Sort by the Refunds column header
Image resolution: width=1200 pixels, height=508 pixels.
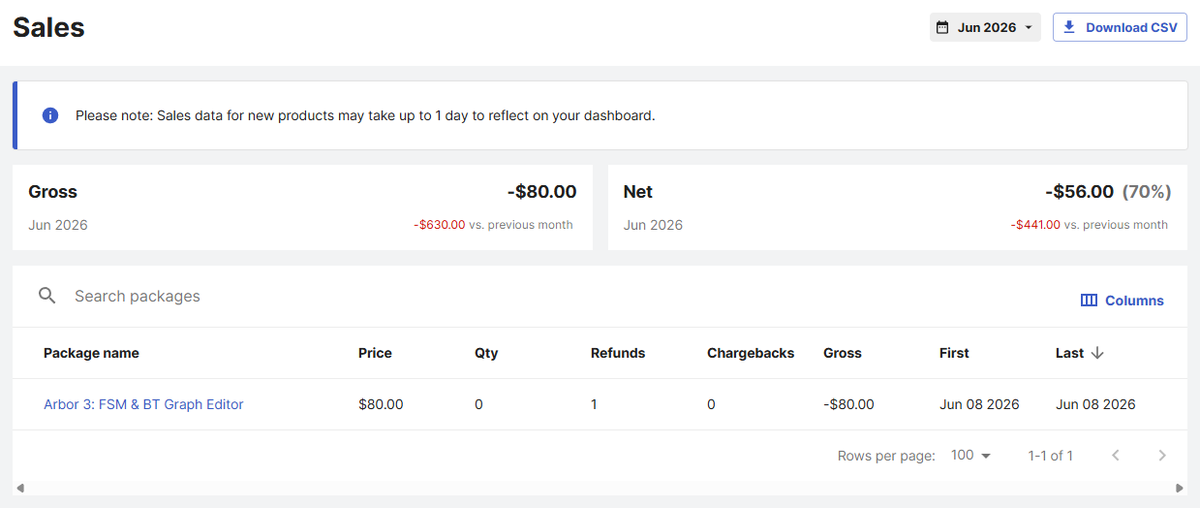618,353
